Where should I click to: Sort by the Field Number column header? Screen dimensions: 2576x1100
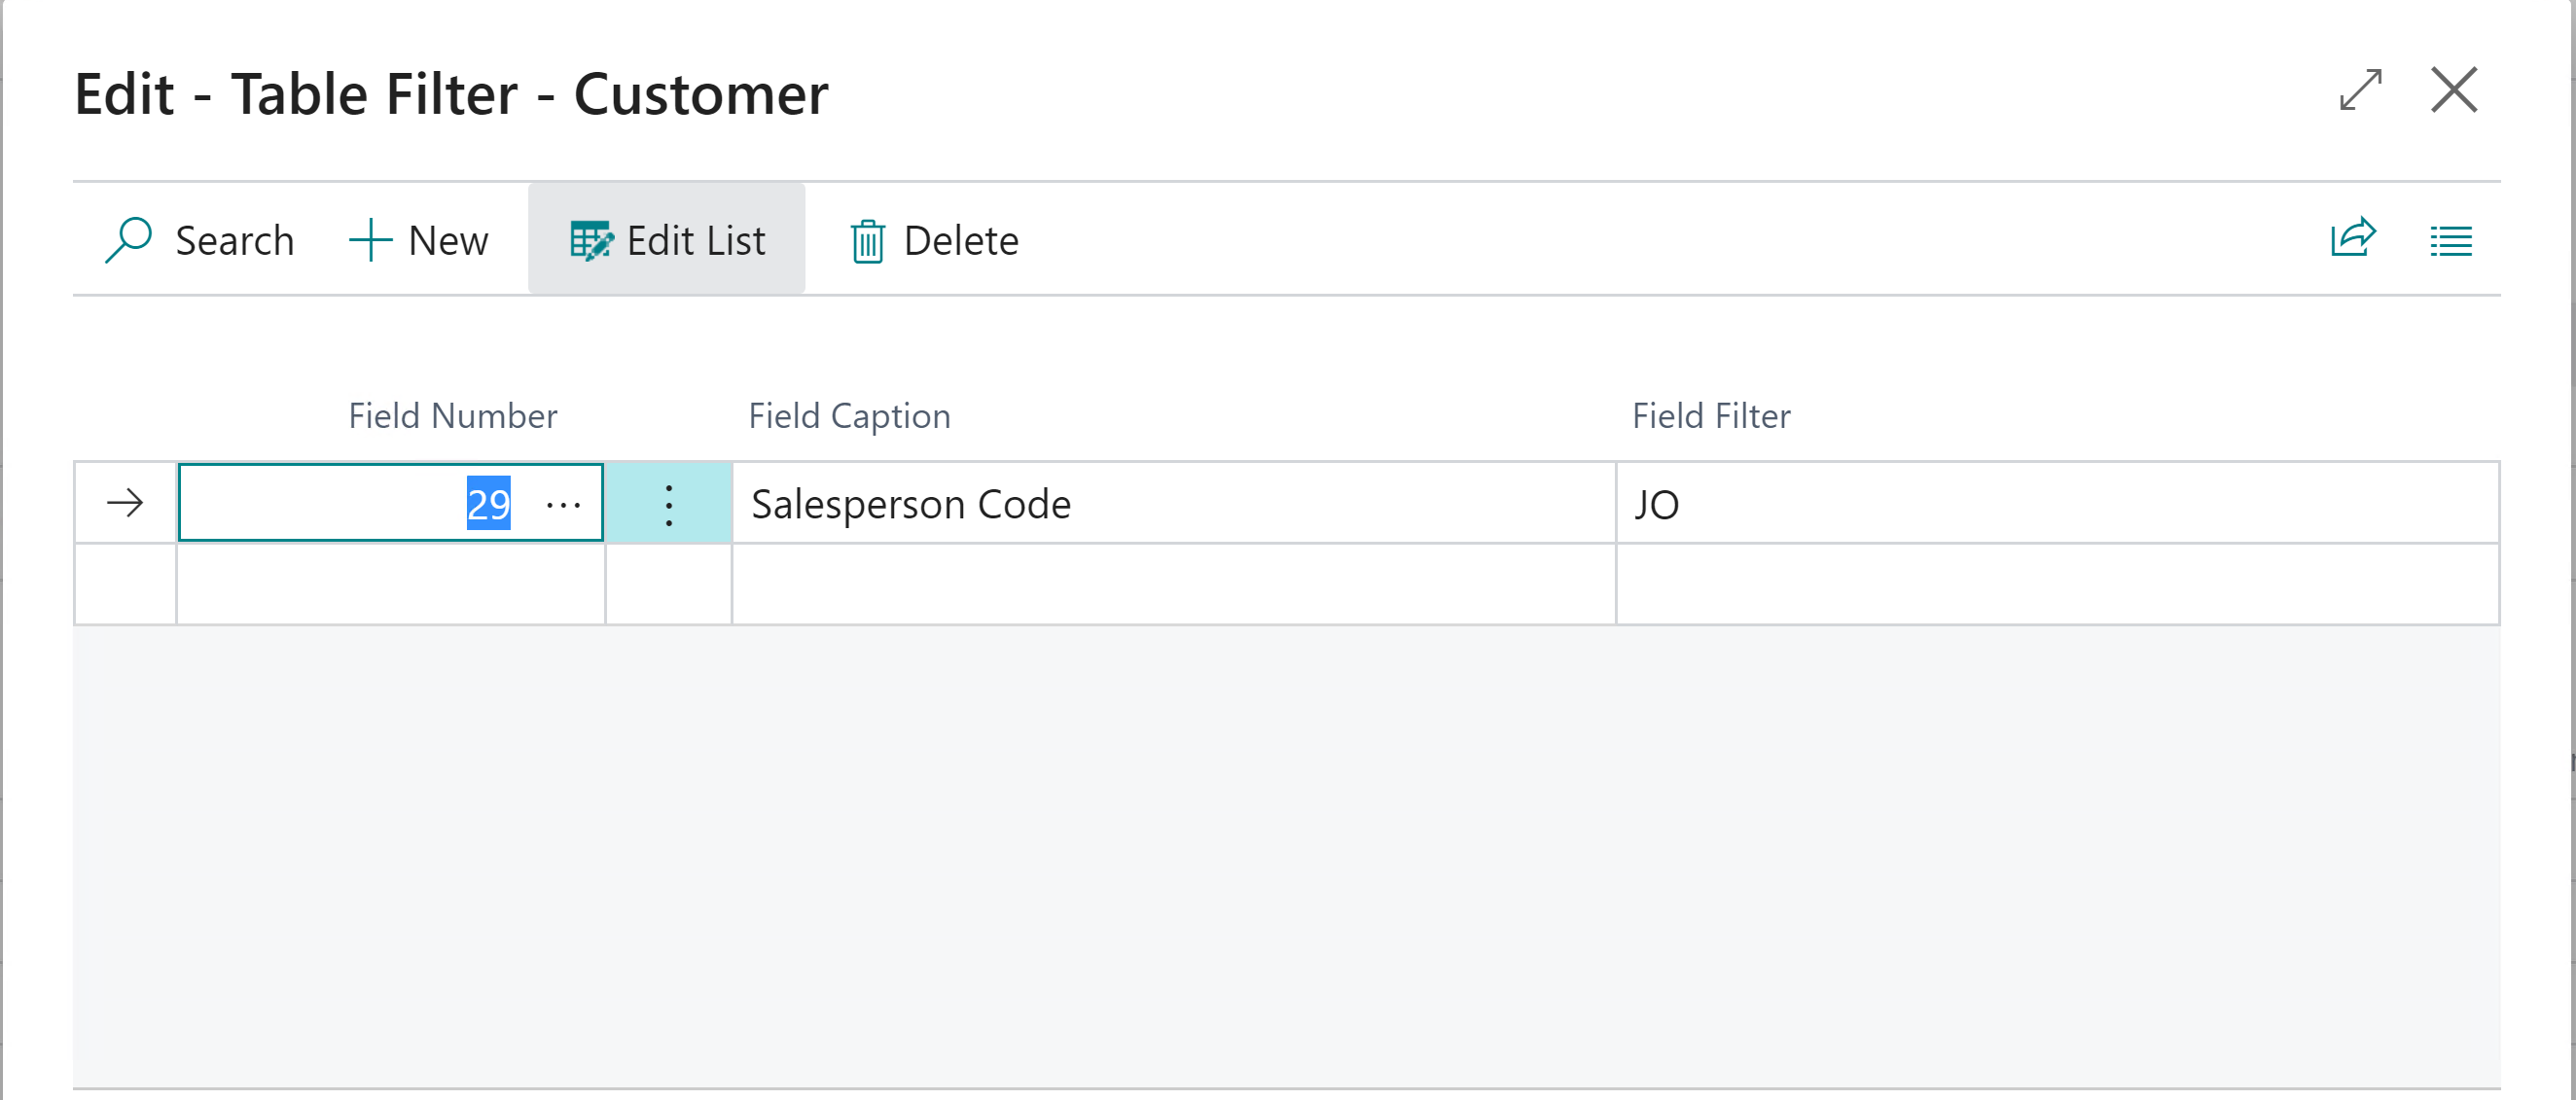452,416
